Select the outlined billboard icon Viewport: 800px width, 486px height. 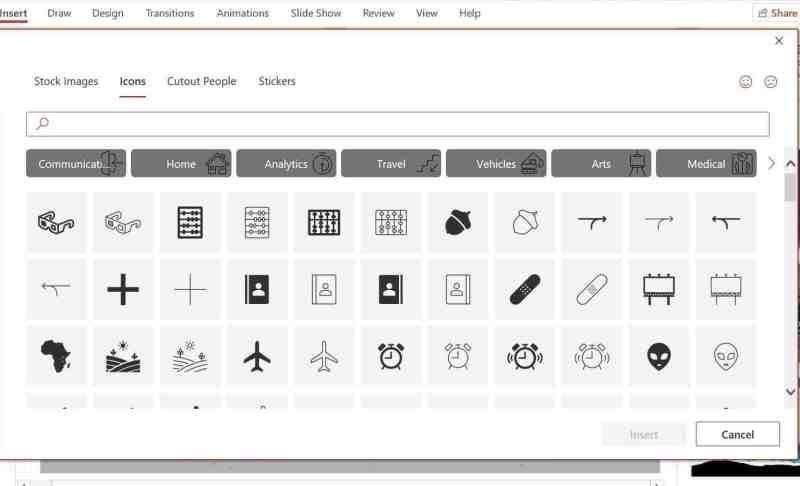pos(726,289)
